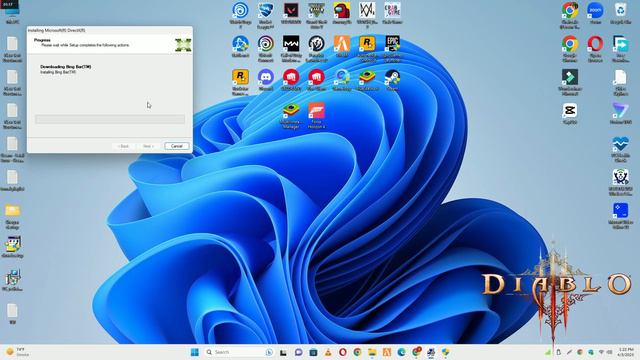Select the yellow folder icon on the desktop
The height and width of the screenshot is (360, 640).
(12, 216)
